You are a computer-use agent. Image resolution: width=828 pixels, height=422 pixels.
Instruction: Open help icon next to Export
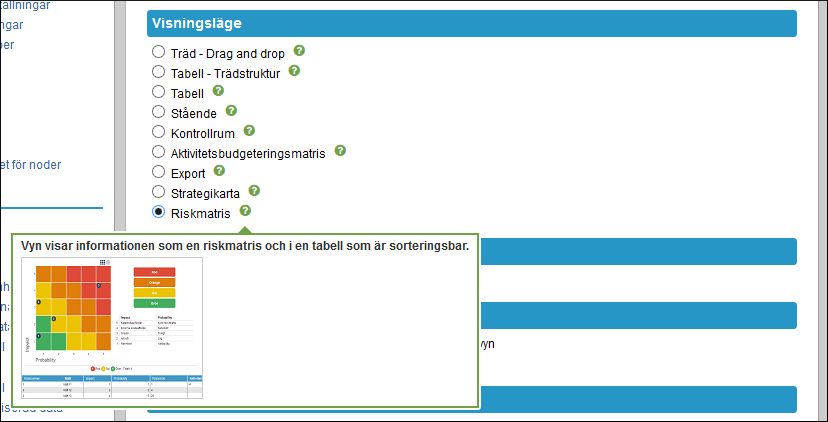pos(219,171)
